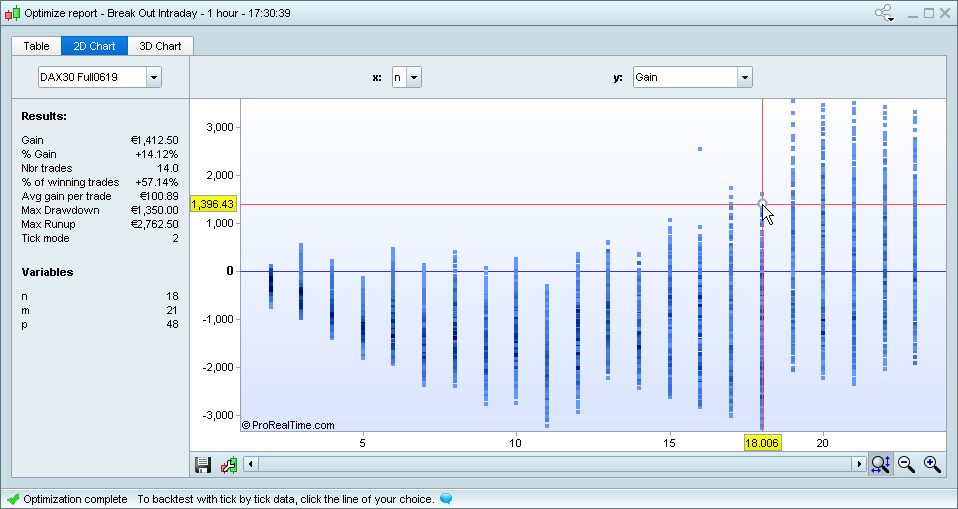Click the green checkmark icon in the status bar
This screenshot has height=509, width=958.
[12, 498]
